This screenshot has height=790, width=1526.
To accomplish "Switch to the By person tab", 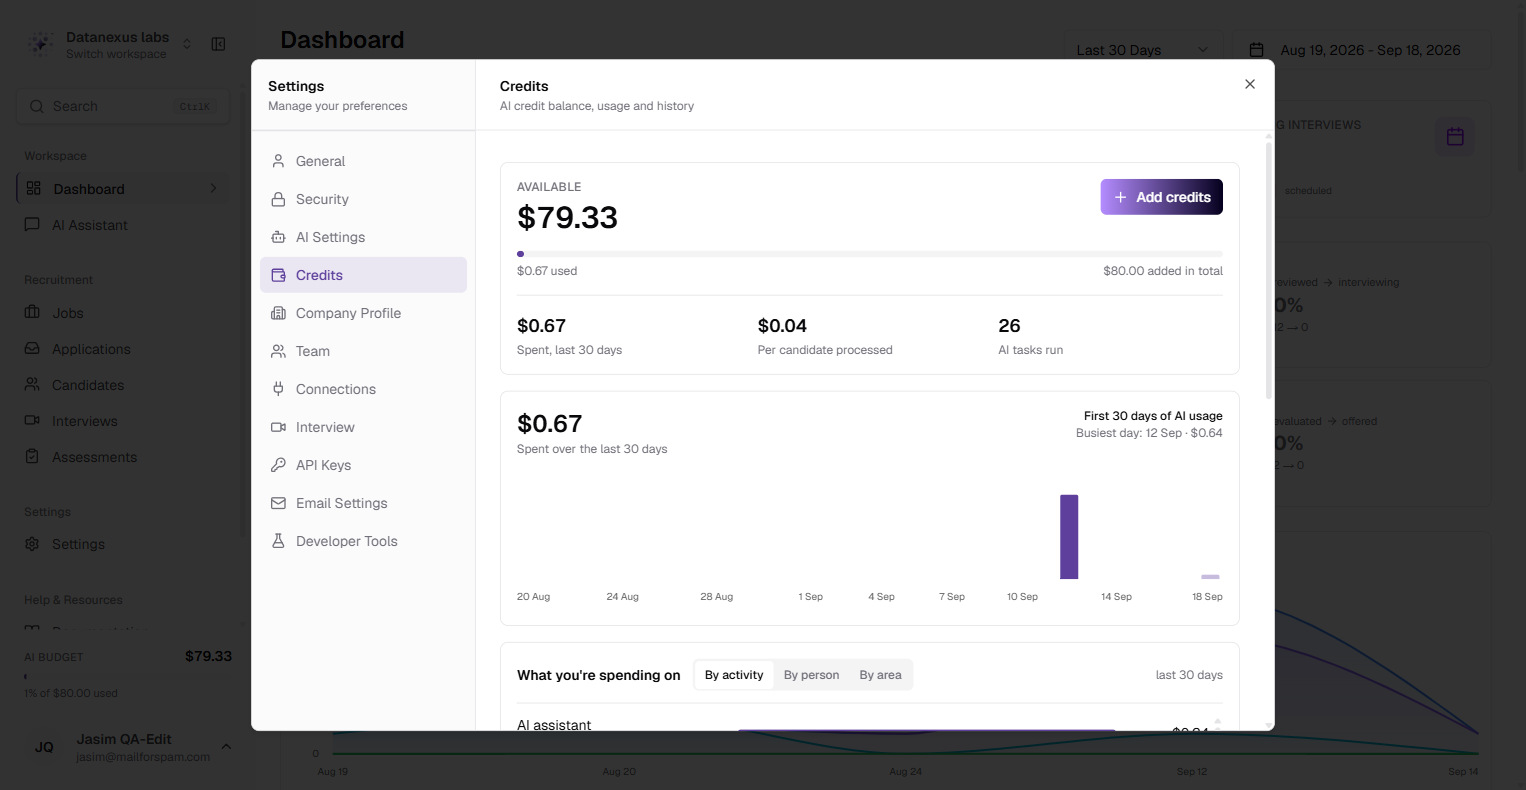I will [811, 675].
